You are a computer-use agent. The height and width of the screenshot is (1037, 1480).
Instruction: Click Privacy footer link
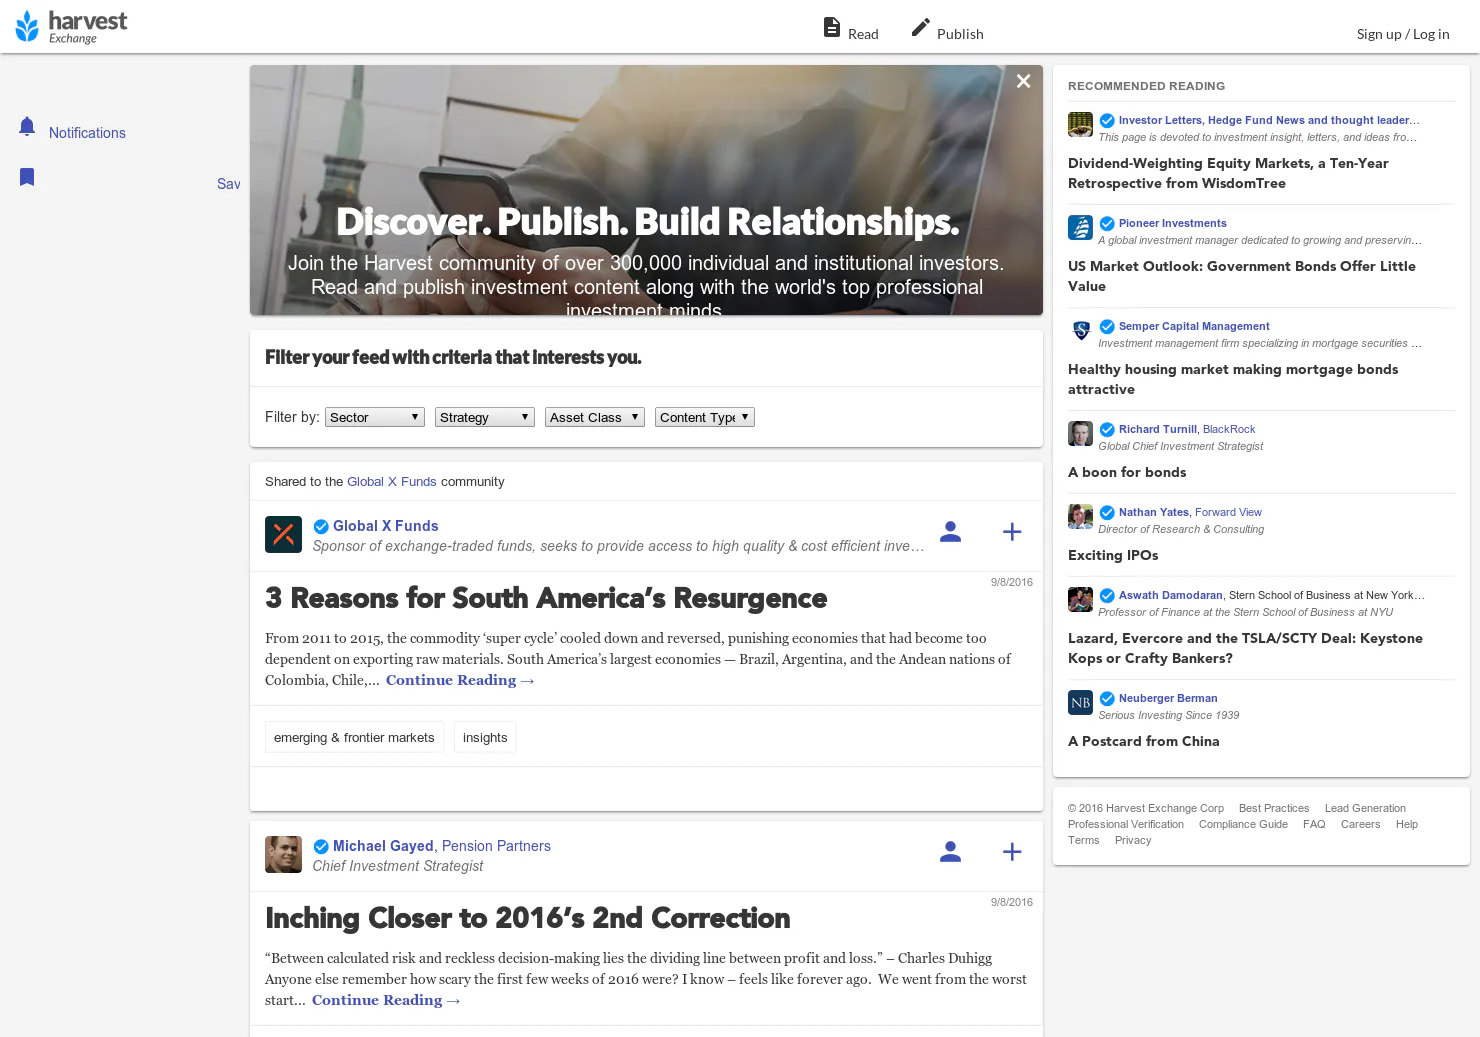click(x=1133, y=840)
